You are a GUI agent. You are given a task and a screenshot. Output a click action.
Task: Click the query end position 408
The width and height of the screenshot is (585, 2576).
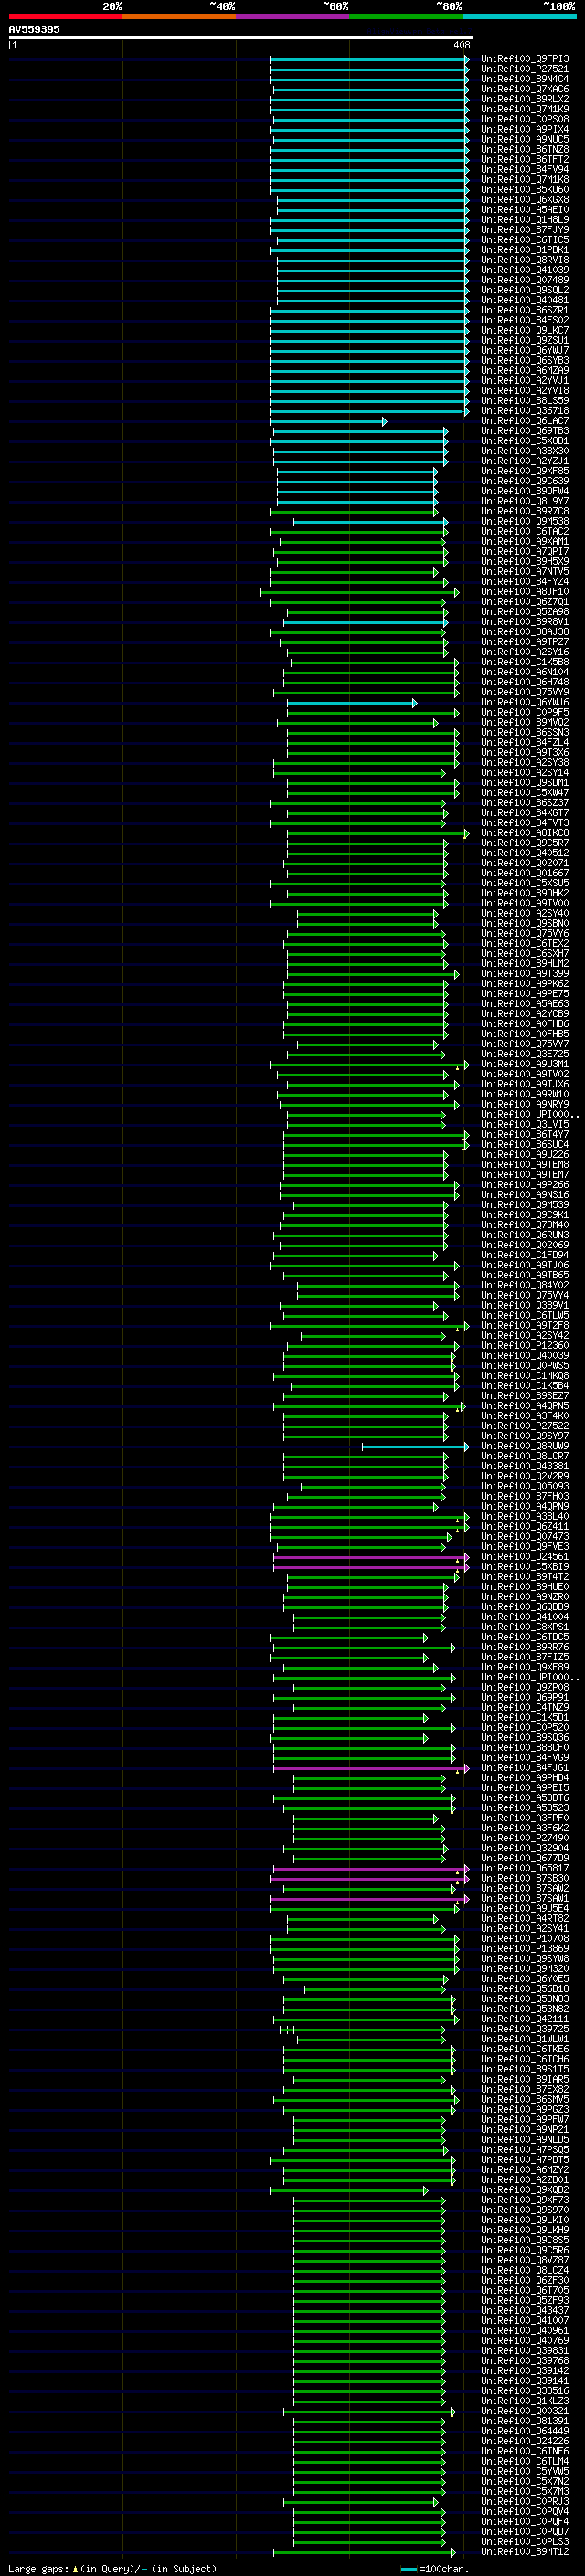[461, 45]
